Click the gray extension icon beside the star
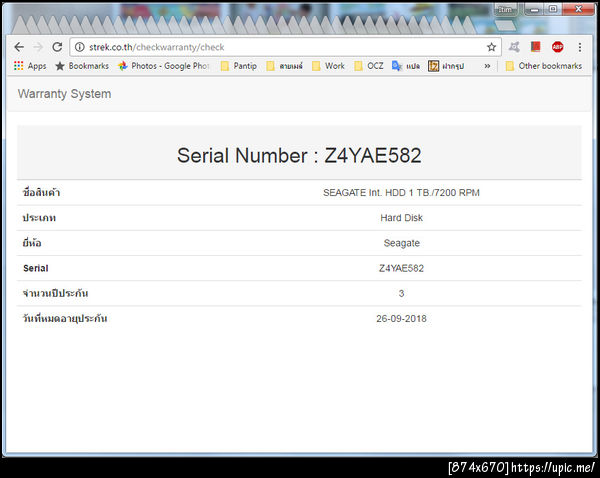600x478 pixels. 514,47
